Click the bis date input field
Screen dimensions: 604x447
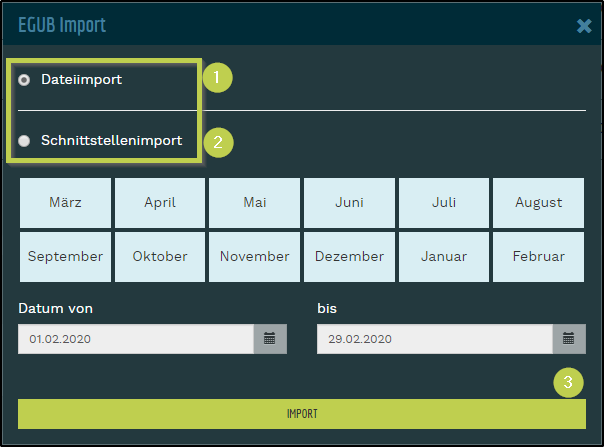(x=434, y=339)
